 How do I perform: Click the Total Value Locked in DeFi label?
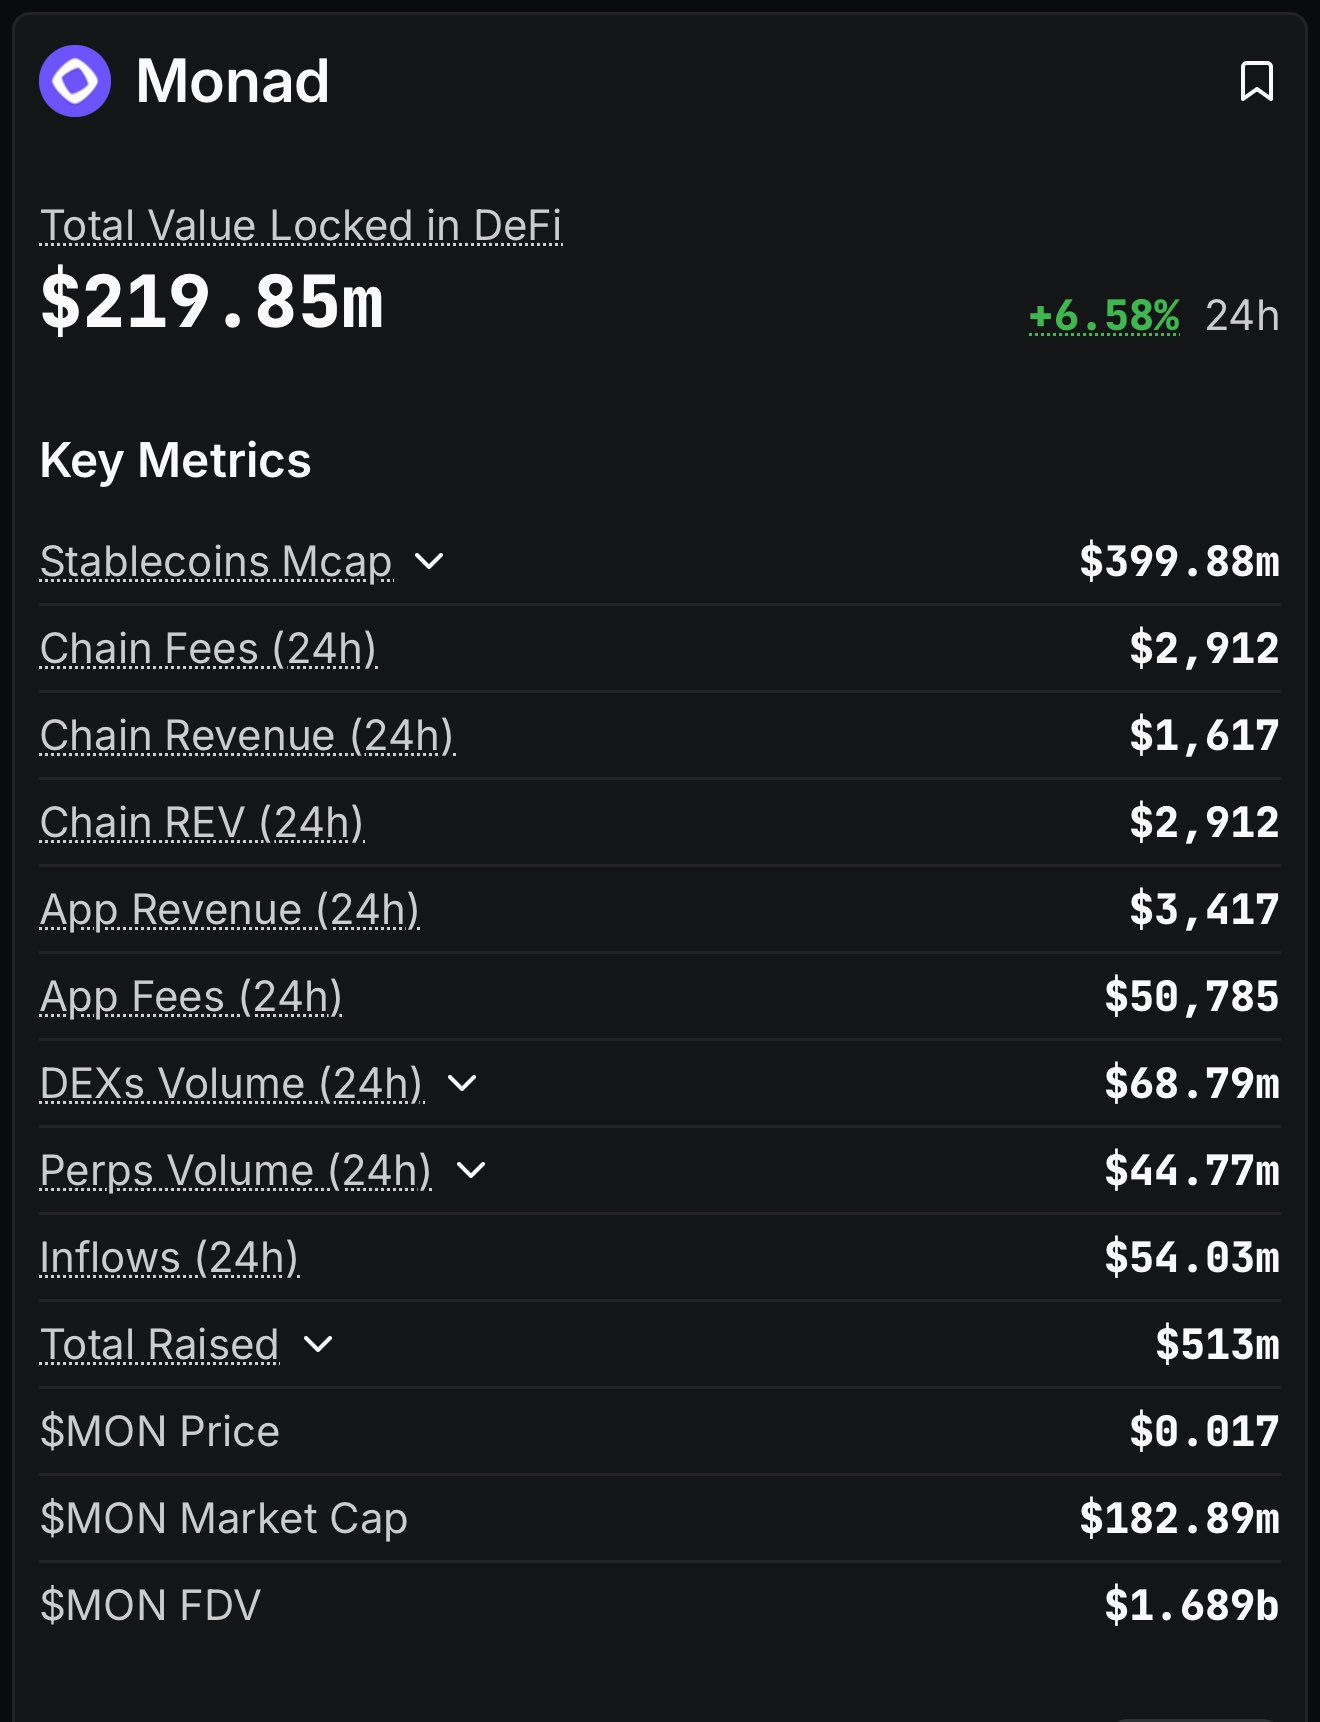[300, 226]
